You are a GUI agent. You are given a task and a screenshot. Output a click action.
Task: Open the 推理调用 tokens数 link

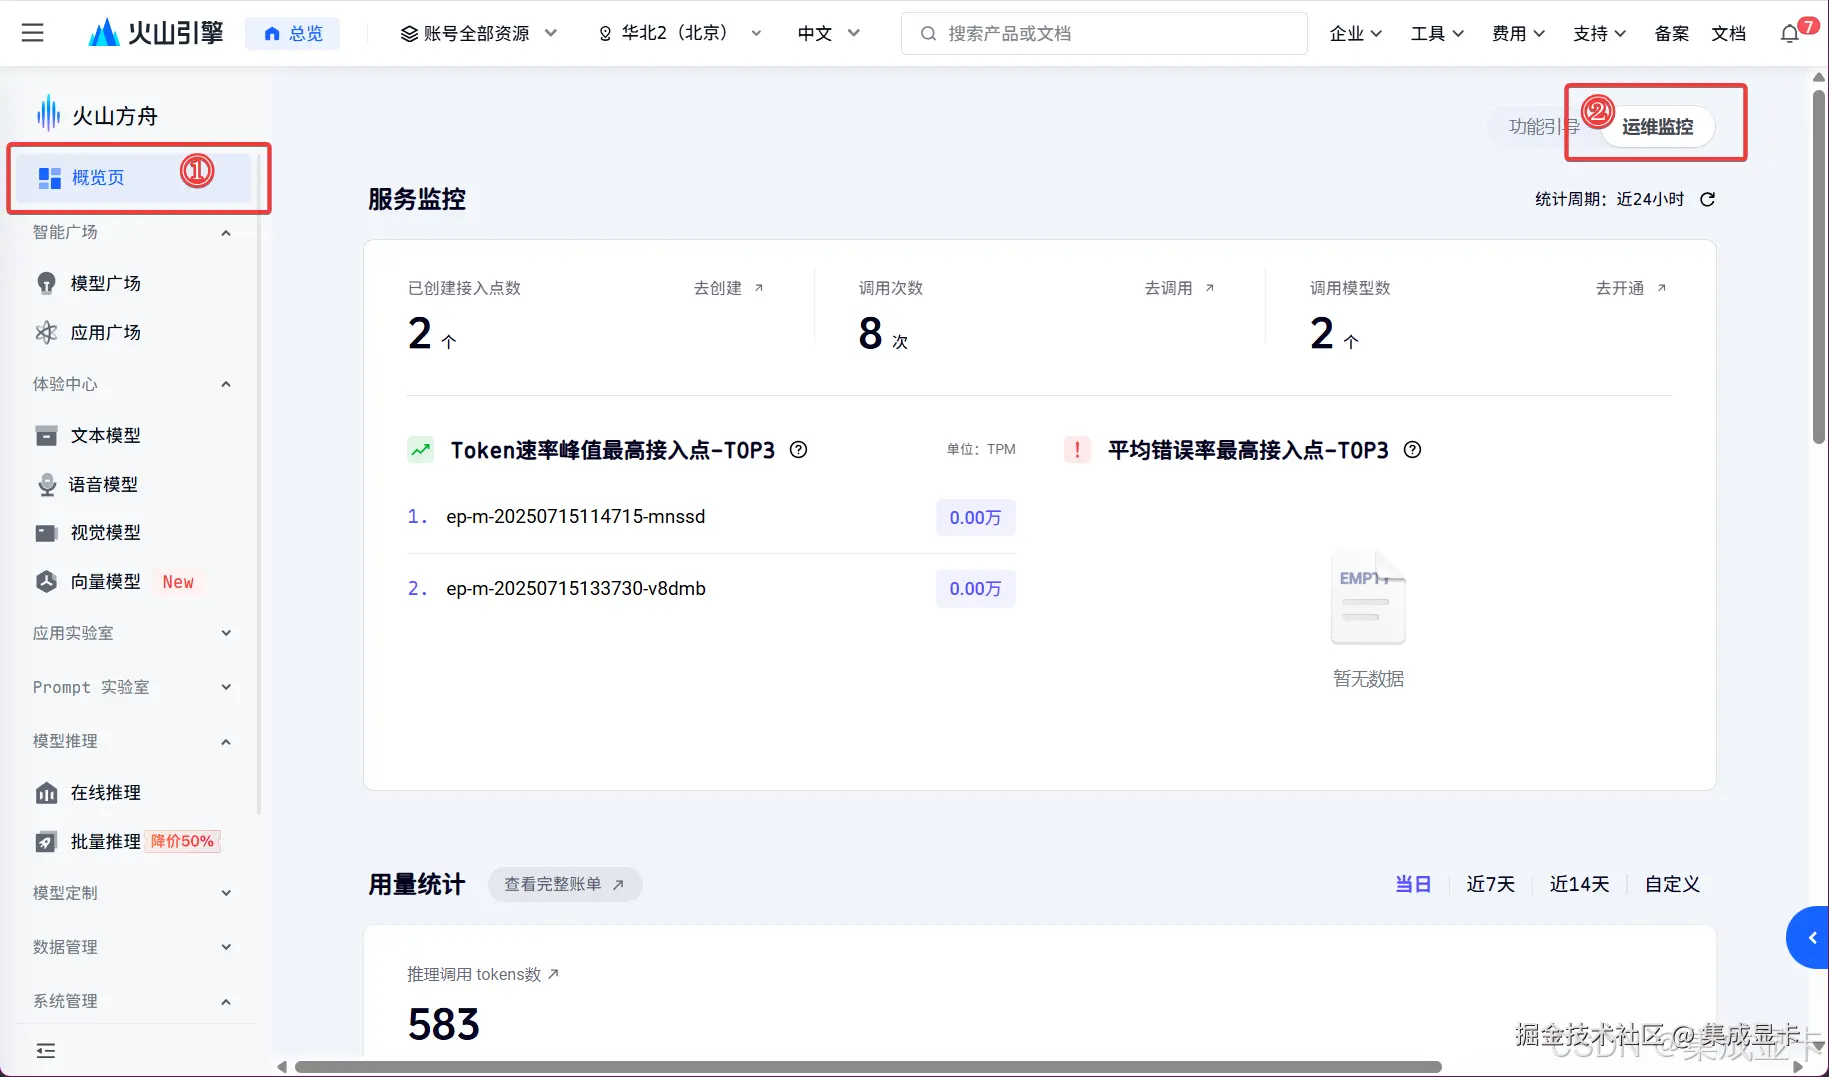(x=483, y=974)
